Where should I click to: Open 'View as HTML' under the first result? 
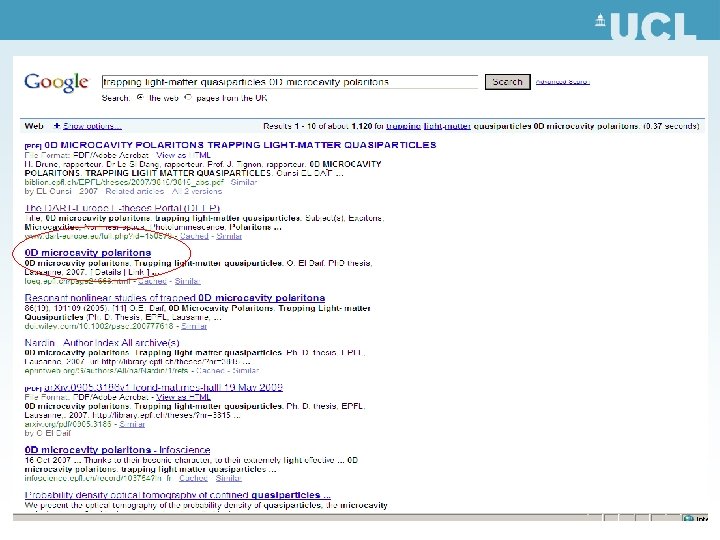pos(183,155)
